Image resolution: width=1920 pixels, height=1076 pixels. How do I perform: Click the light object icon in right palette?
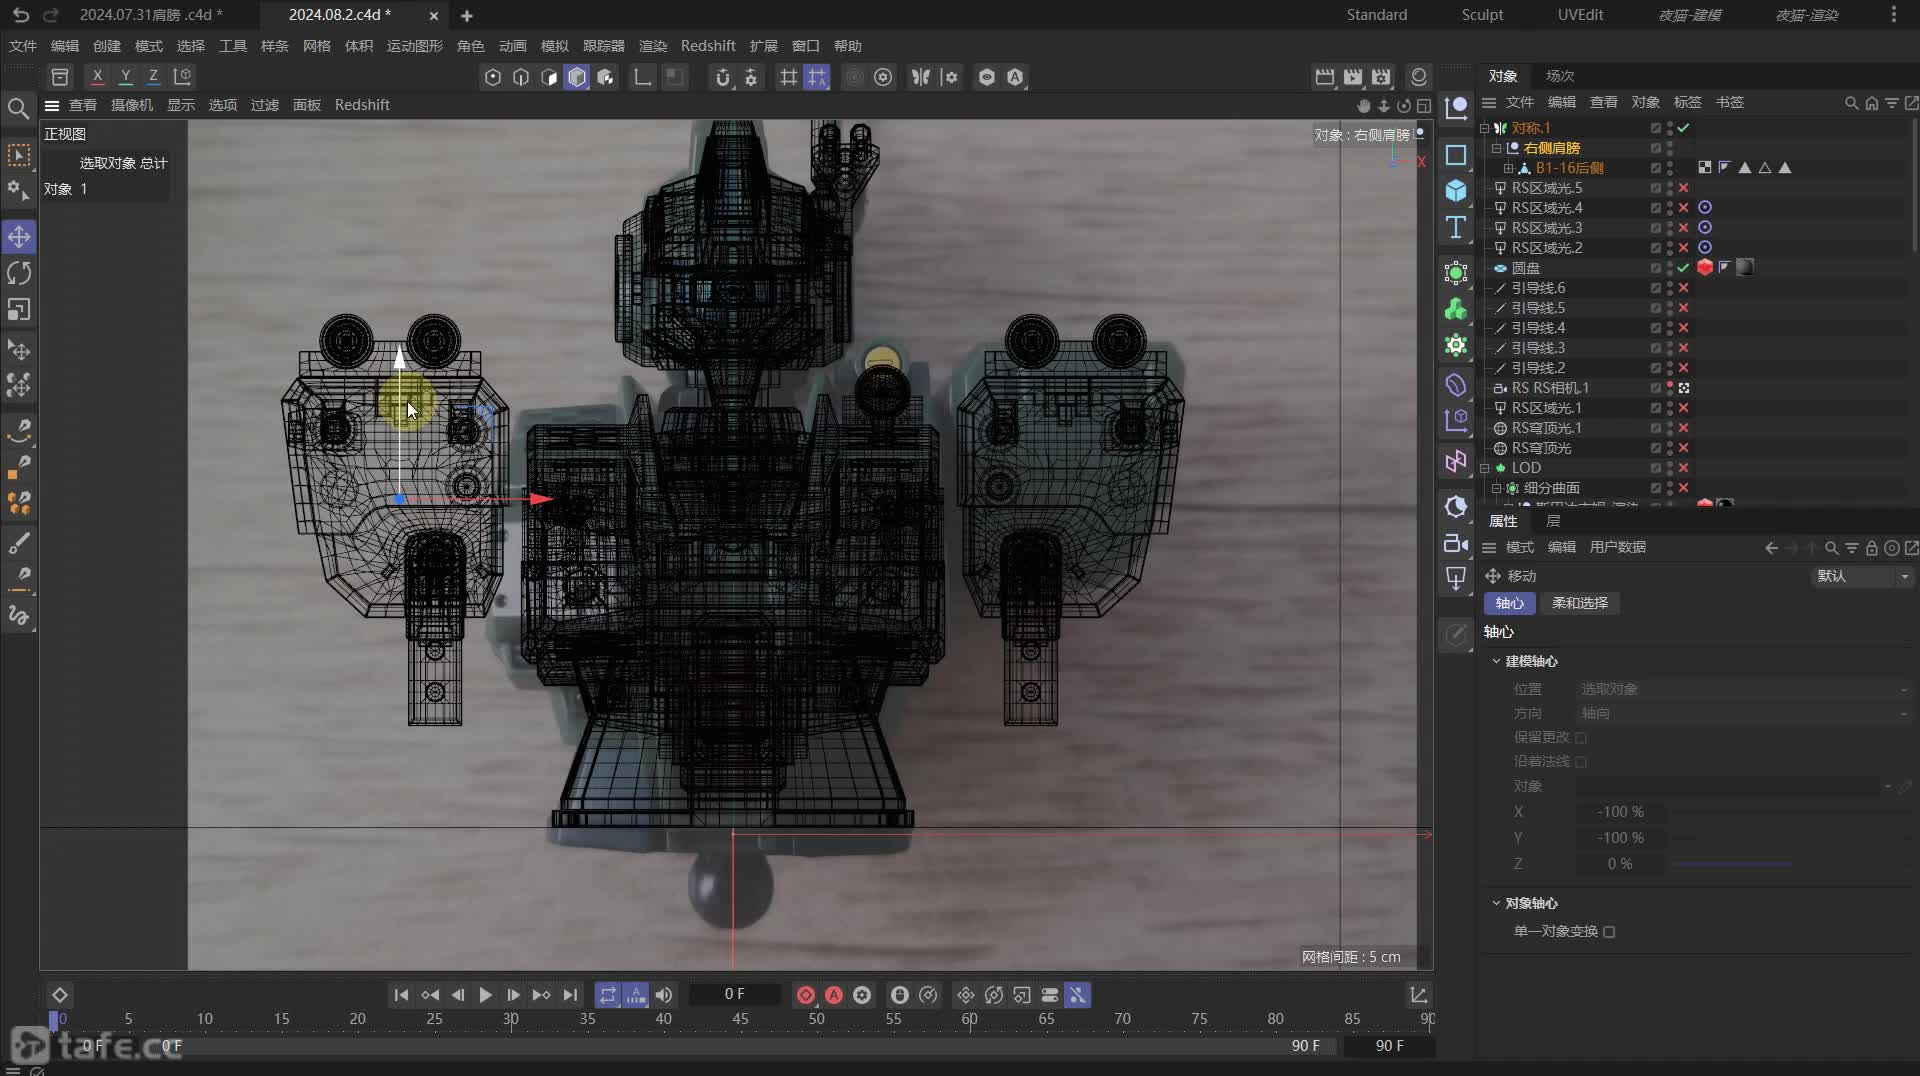point(1456,579)
